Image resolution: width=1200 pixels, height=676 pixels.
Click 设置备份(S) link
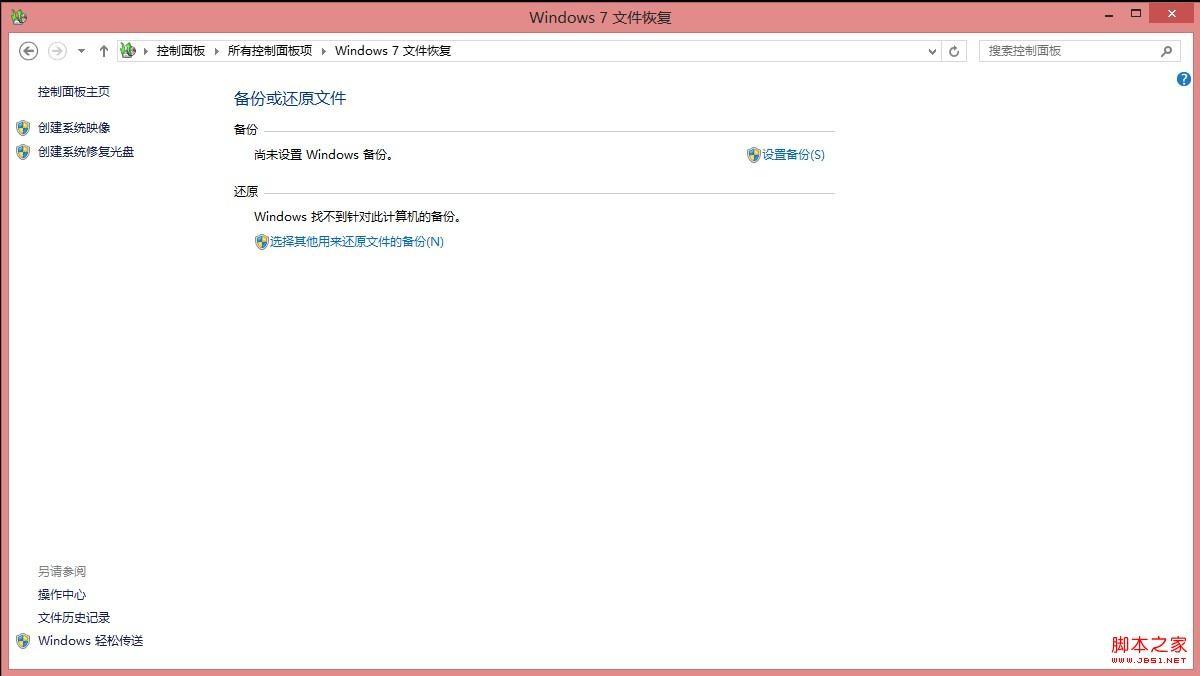tap(793, 155)
